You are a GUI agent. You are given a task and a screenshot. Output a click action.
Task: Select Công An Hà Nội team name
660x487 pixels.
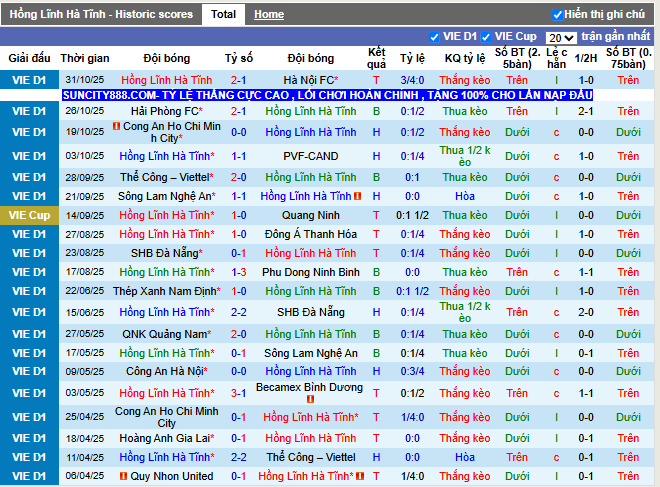click(167, 371)
